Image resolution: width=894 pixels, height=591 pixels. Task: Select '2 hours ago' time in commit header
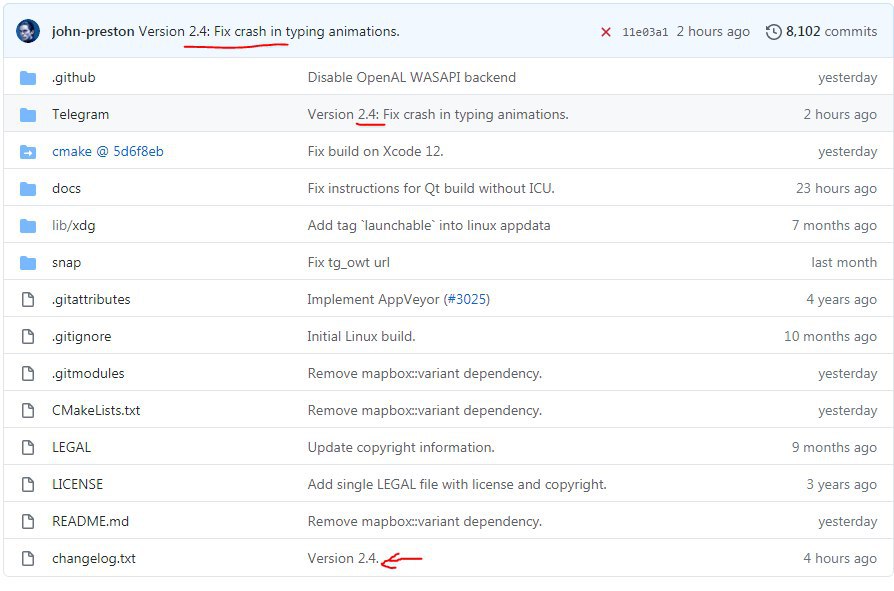click(713, 31)
